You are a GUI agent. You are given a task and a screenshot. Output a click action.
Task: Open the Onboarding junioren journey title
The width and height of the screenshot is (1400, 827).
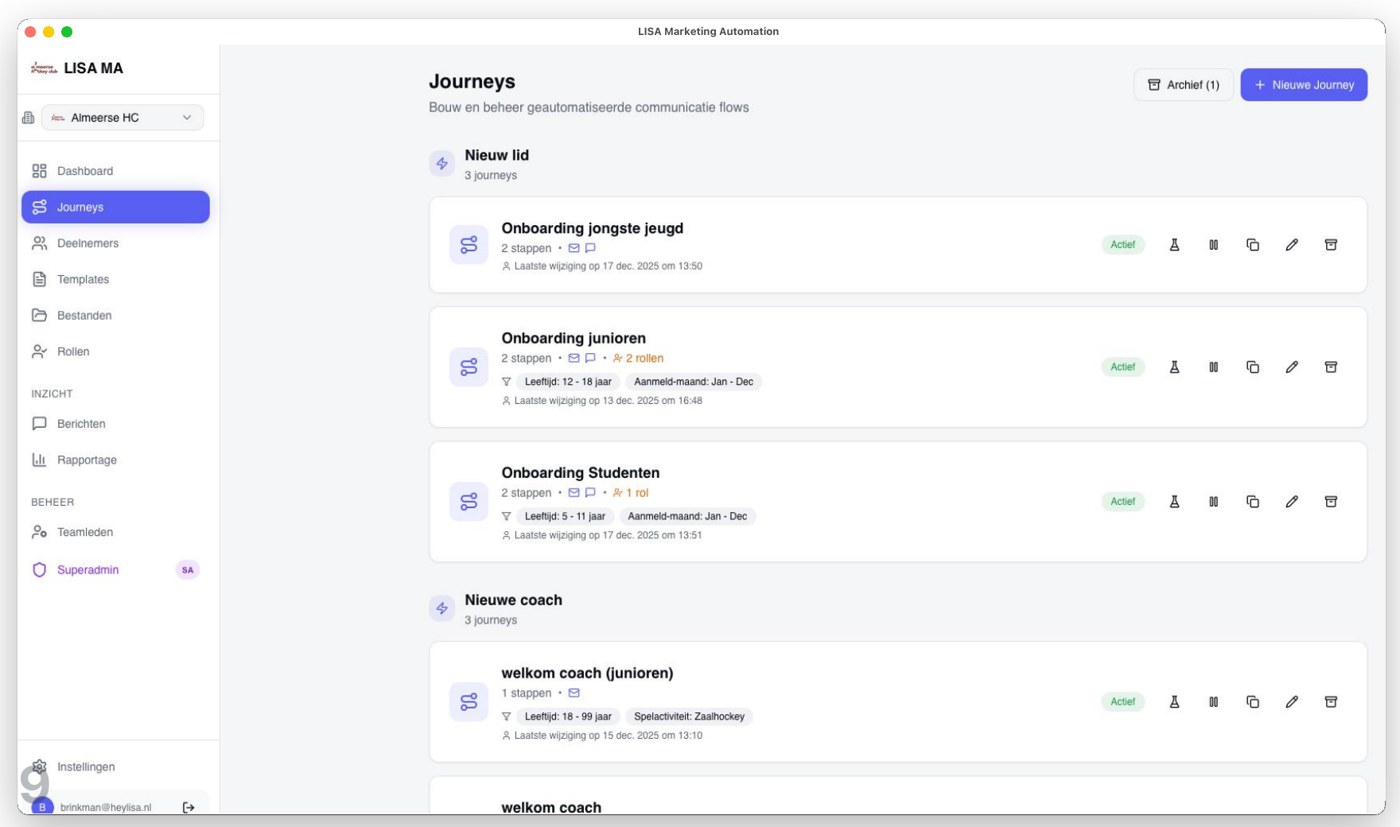tap(573, 338)
